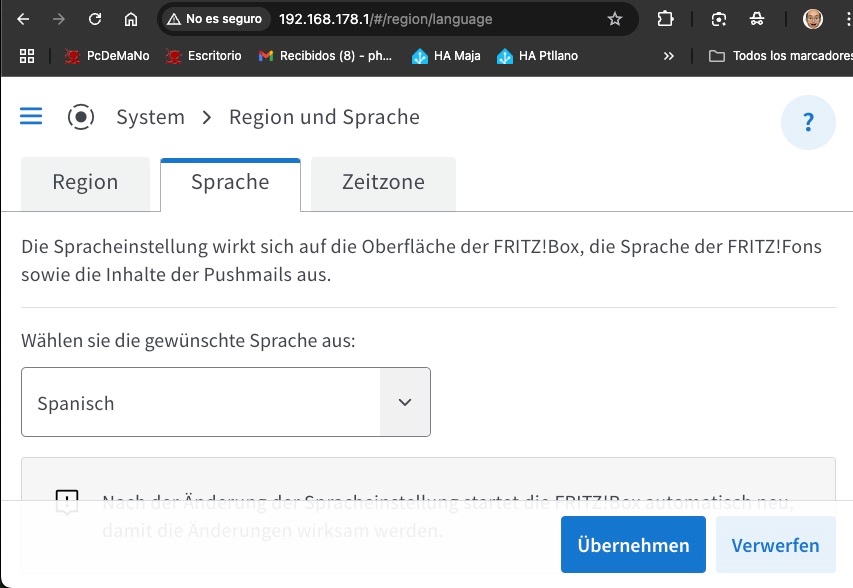Open the FRITZ!Box hamburger menu

pos(31,116)
